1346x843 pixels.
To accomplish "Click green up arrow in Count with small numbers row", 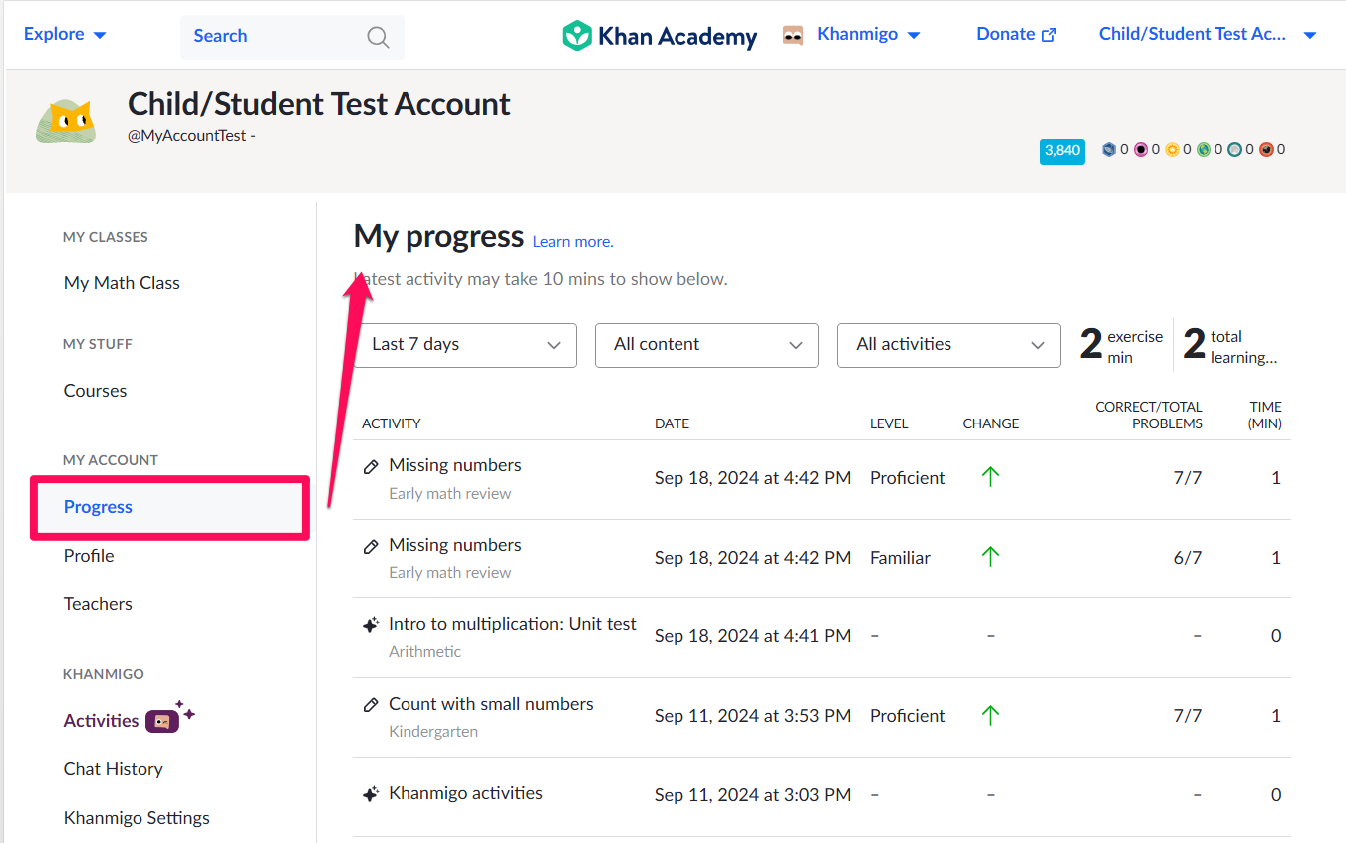I will pos(990,715).
